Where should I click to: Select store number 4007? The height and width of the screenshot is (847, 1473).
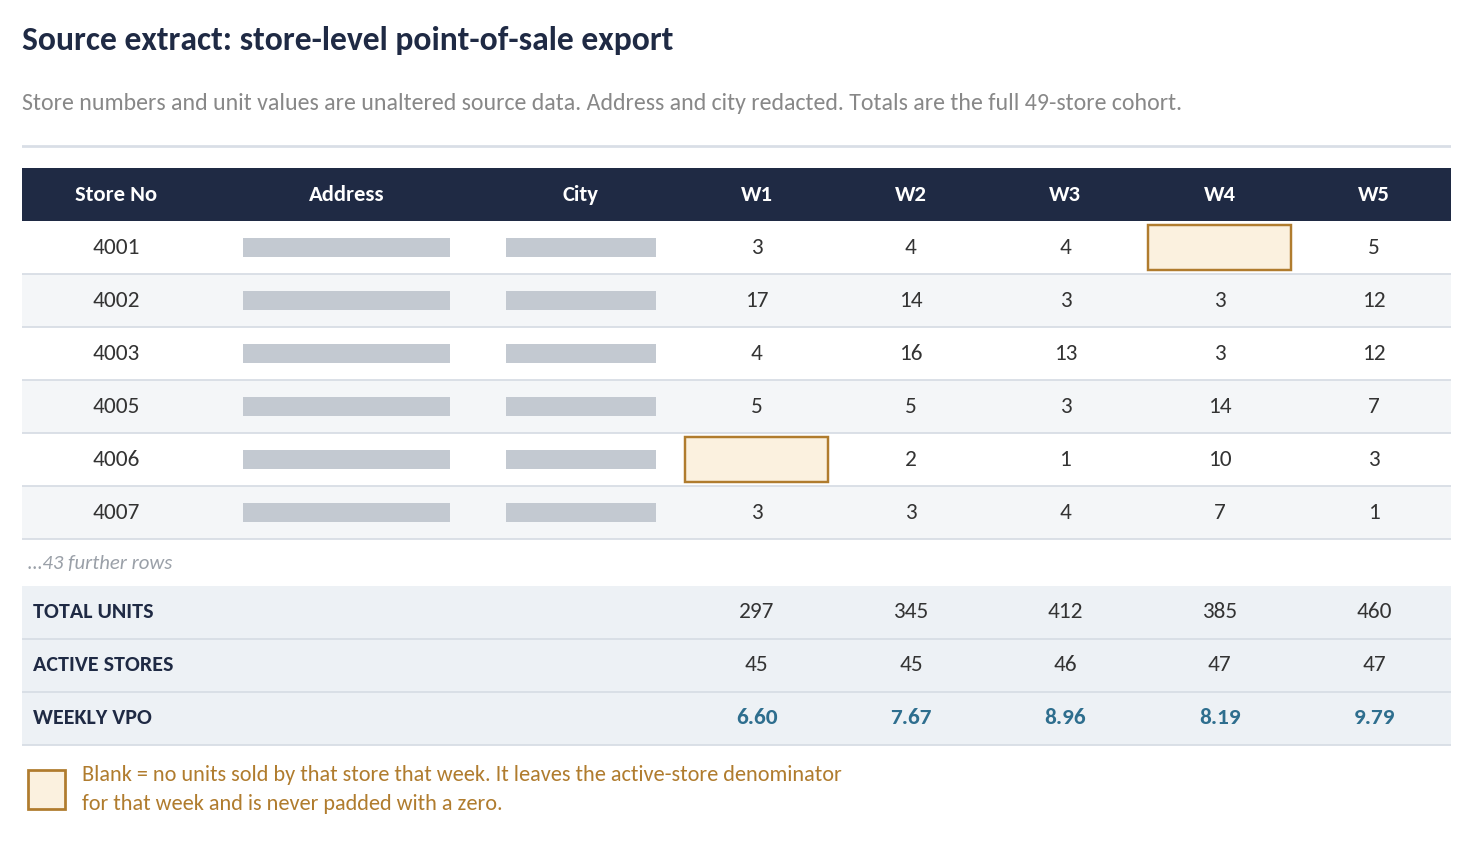[x=116, y=512]
